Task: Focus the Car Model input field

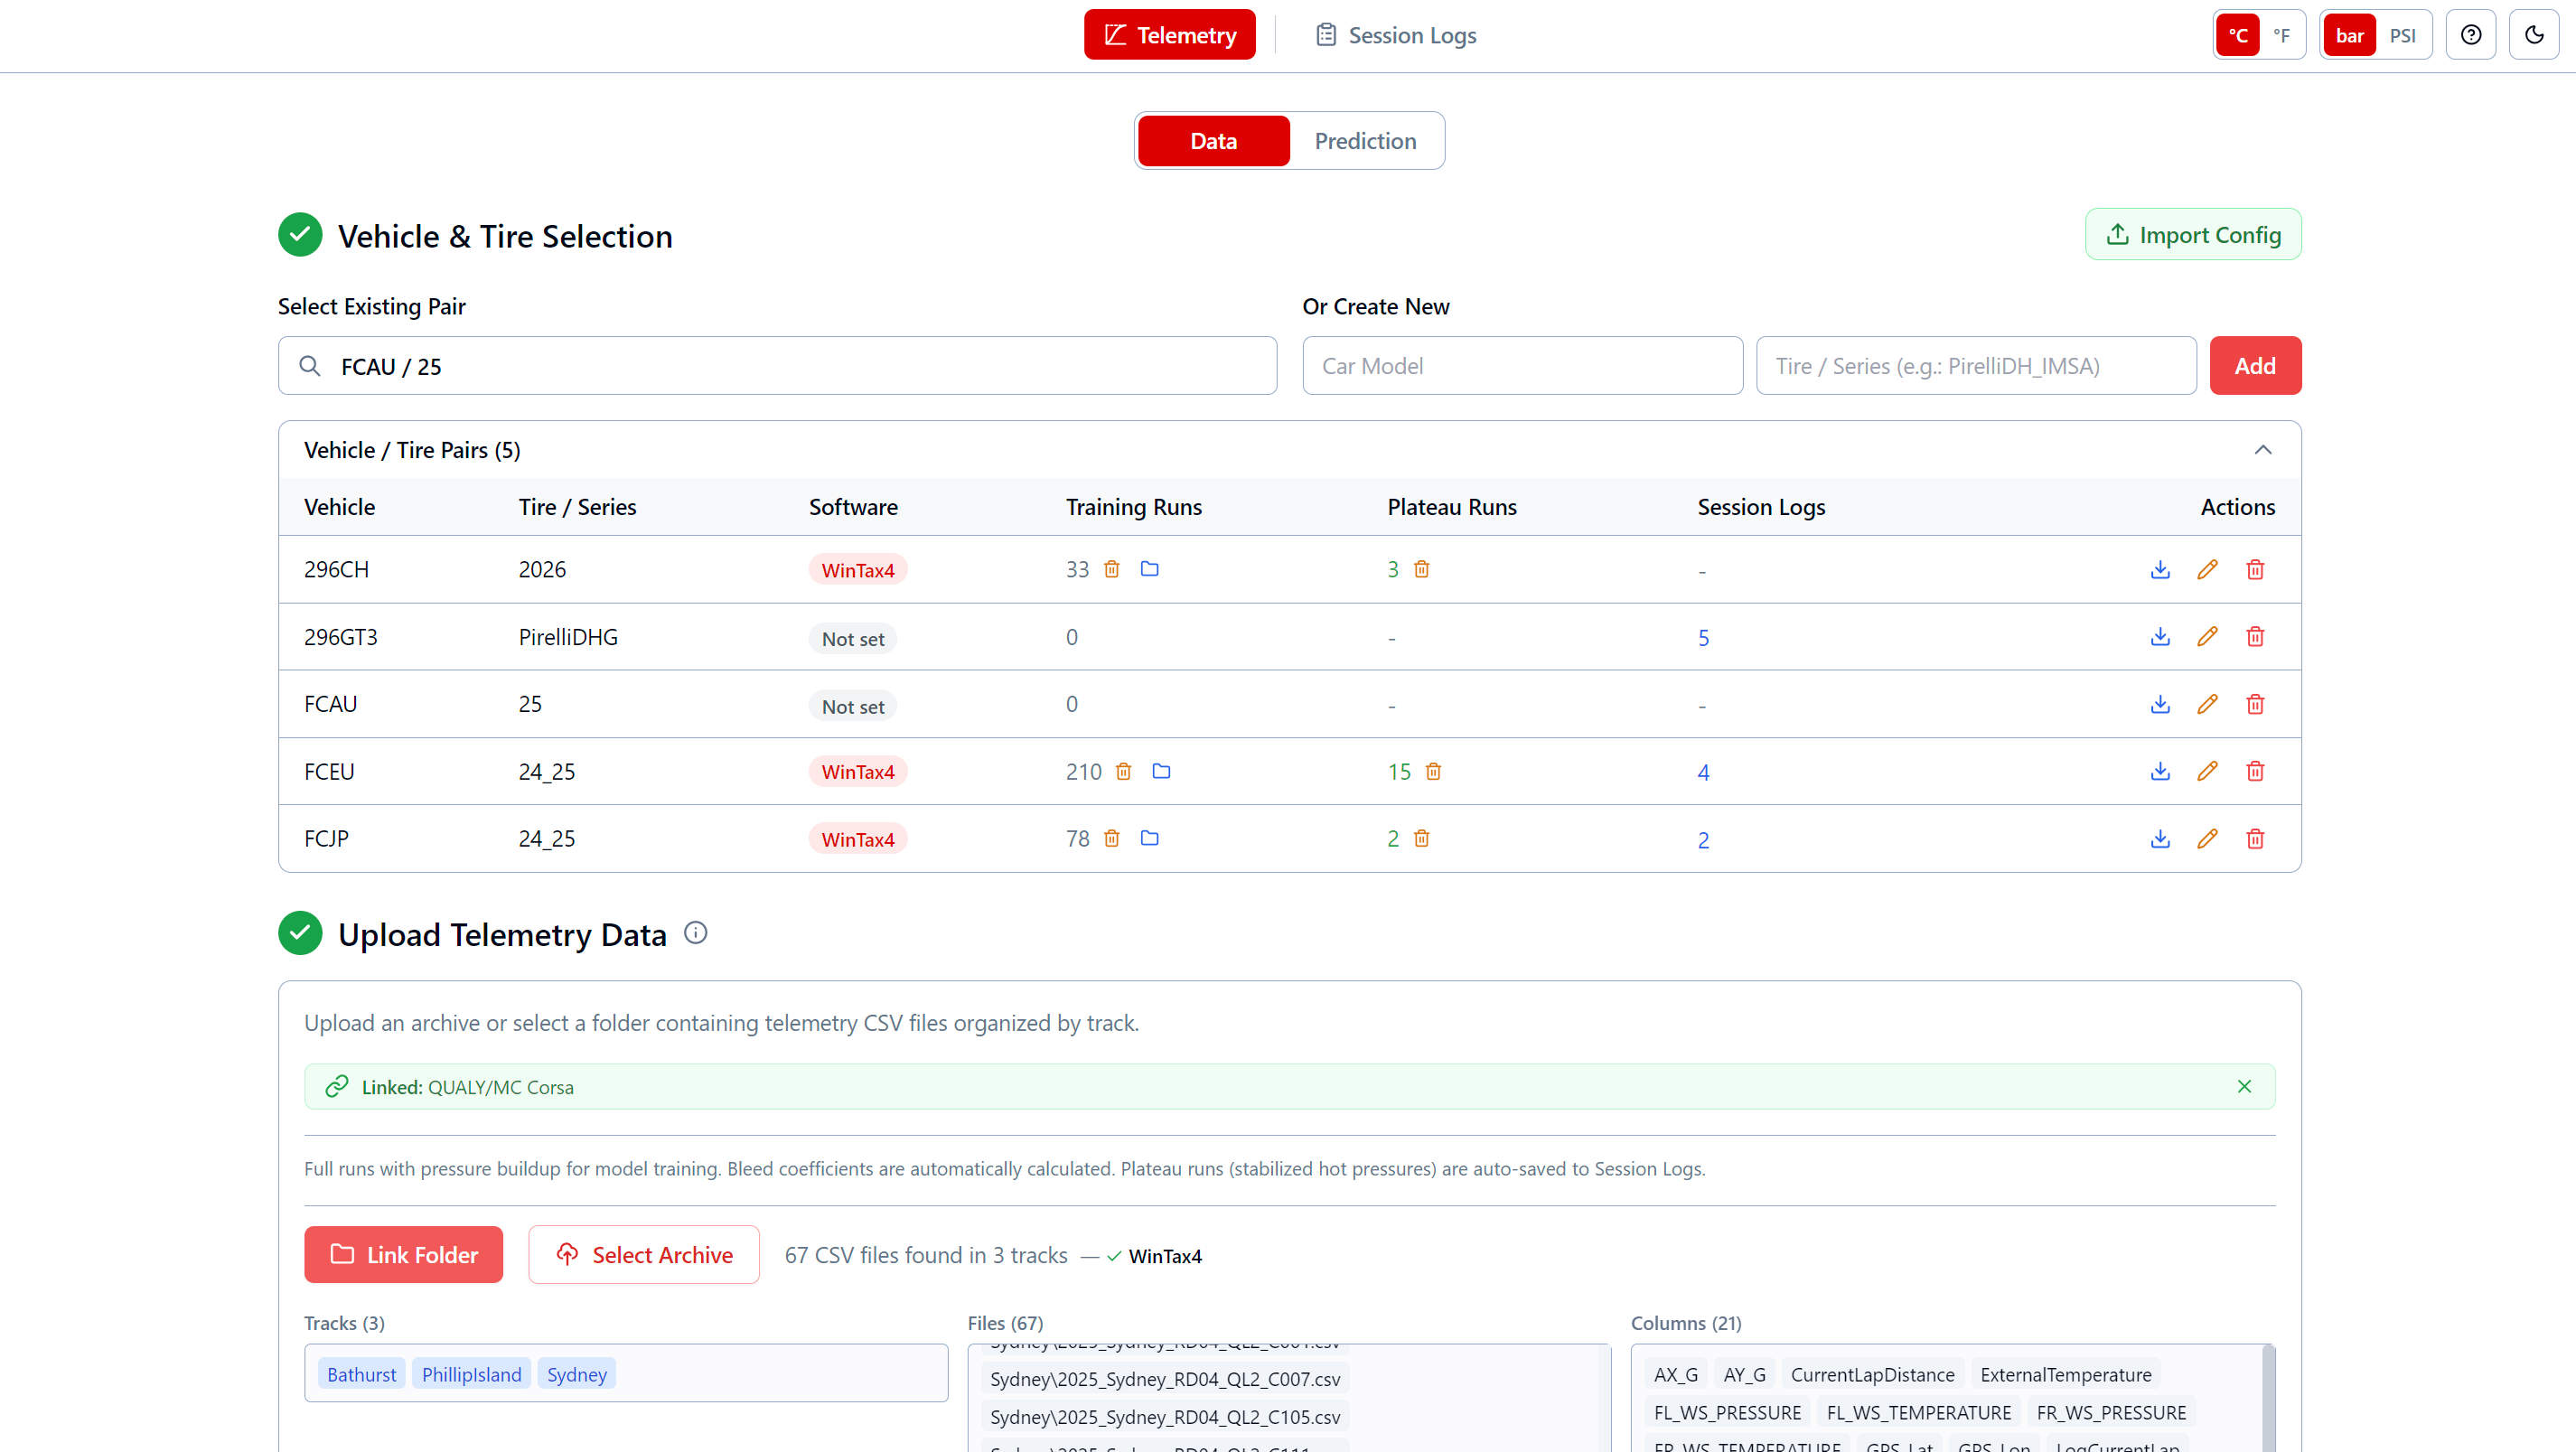Action: coord(1522,366)
